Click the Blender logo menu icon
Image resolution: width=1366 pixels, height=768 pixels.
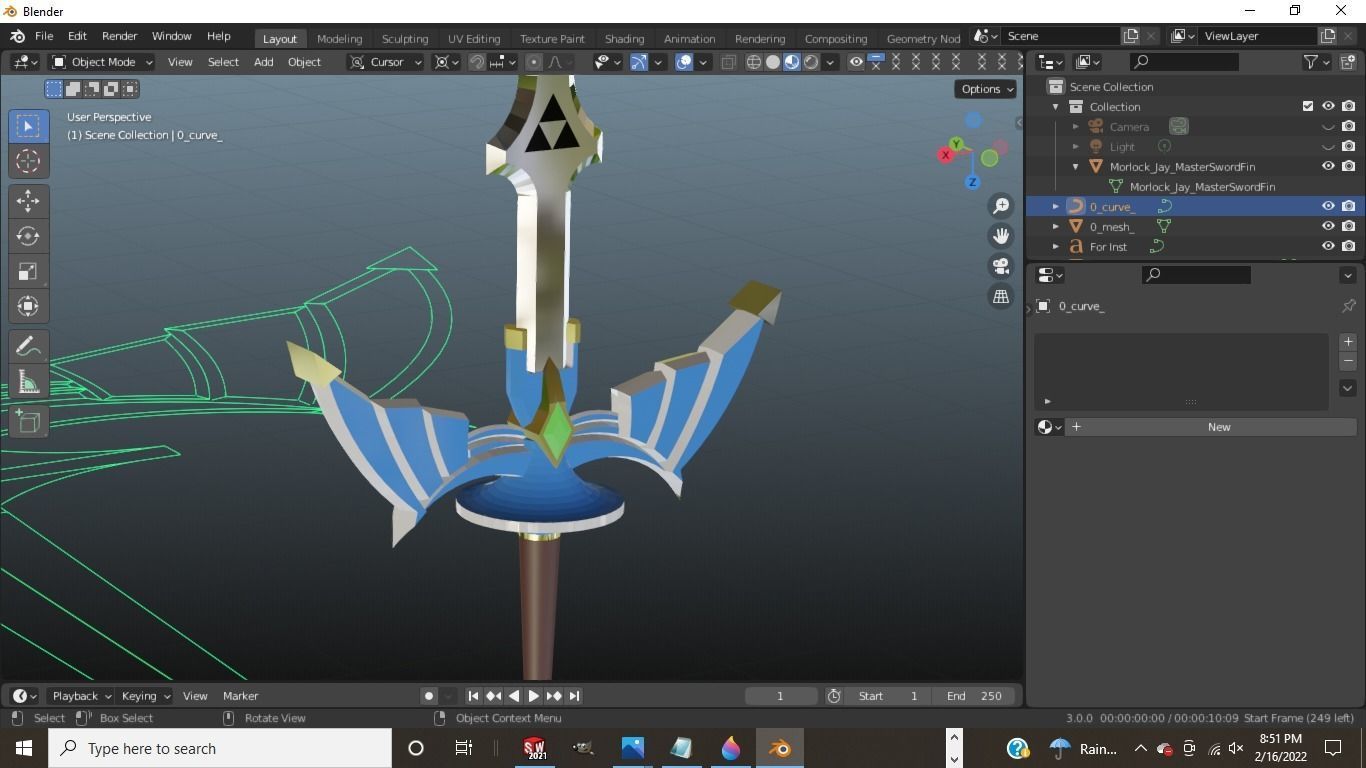coord(17,36)
